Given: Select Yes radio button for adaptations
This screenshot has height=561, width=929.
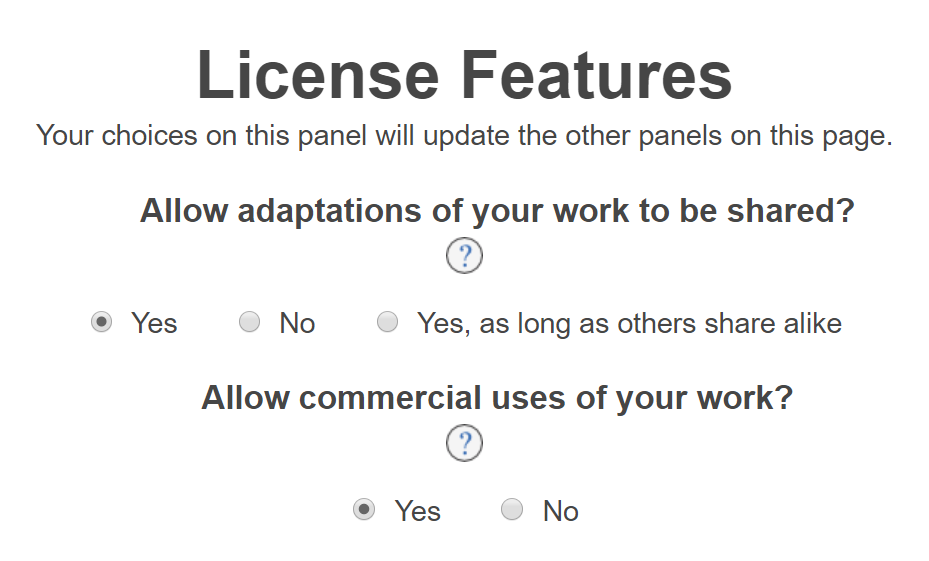Looking at the screenshot, I should click(x=101, y=322).
